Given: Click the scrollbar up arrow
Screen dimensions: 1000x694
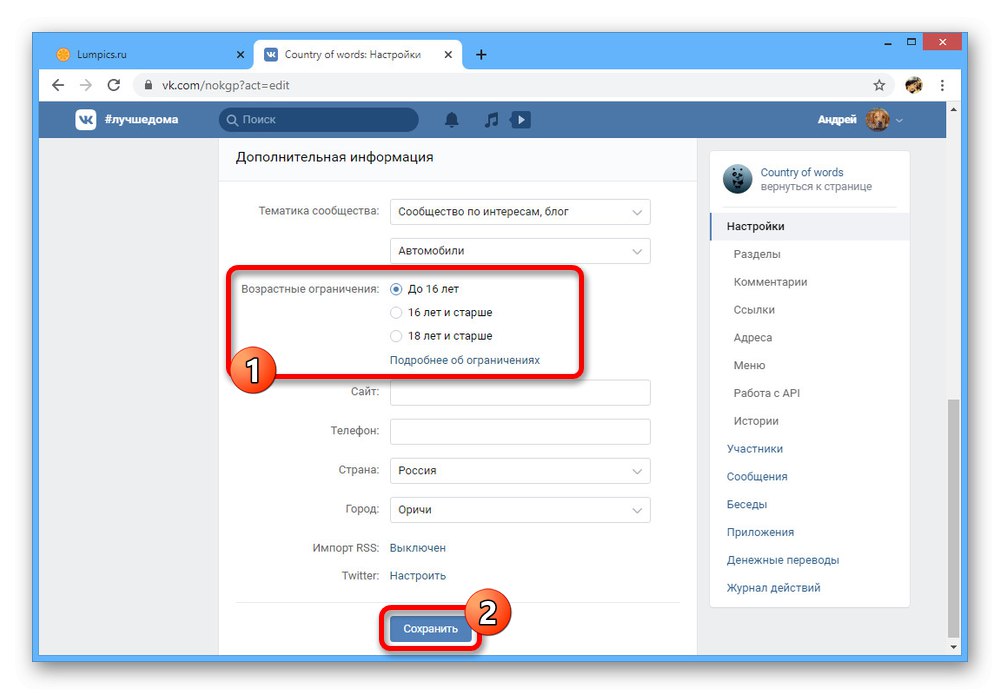Looking at the screenshot, I should pos(953,110).
